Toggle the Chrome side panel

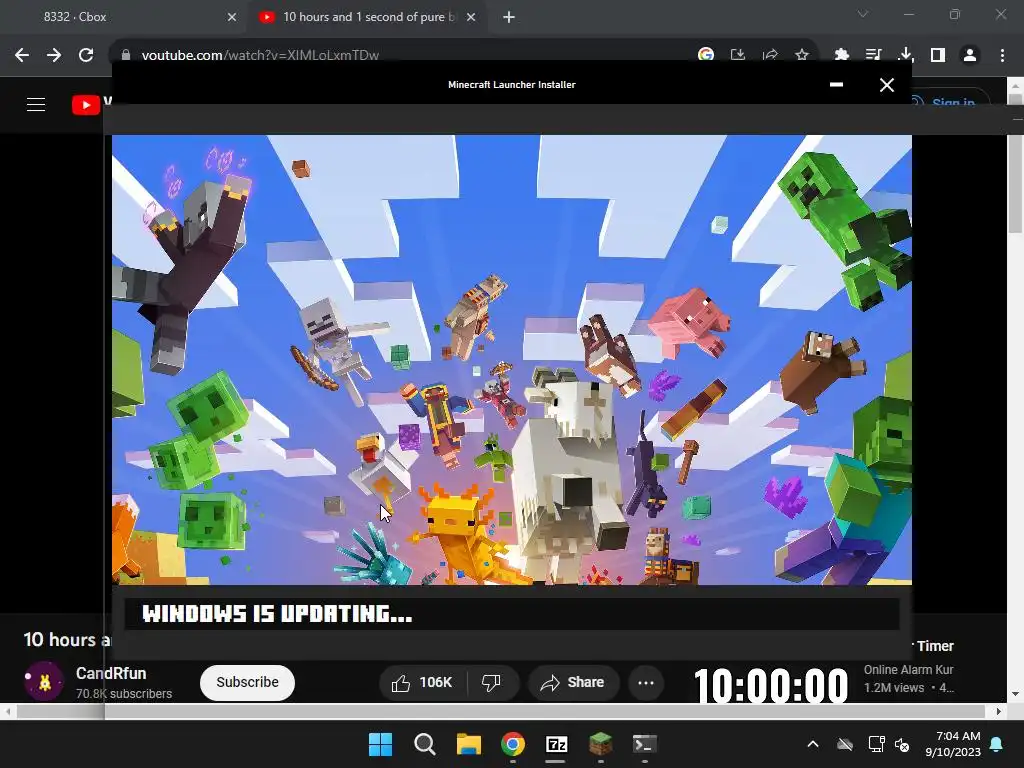938,55
